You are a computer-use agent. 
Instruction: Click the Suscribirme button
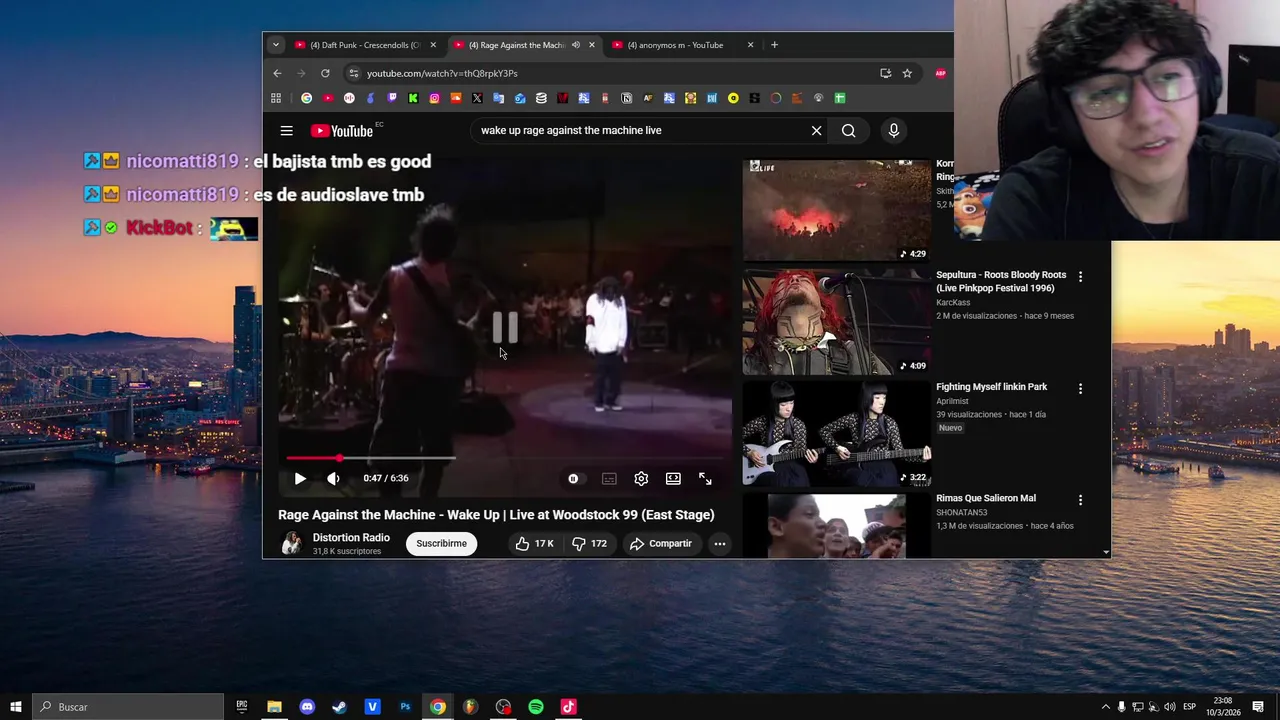[x=441, y=543]
